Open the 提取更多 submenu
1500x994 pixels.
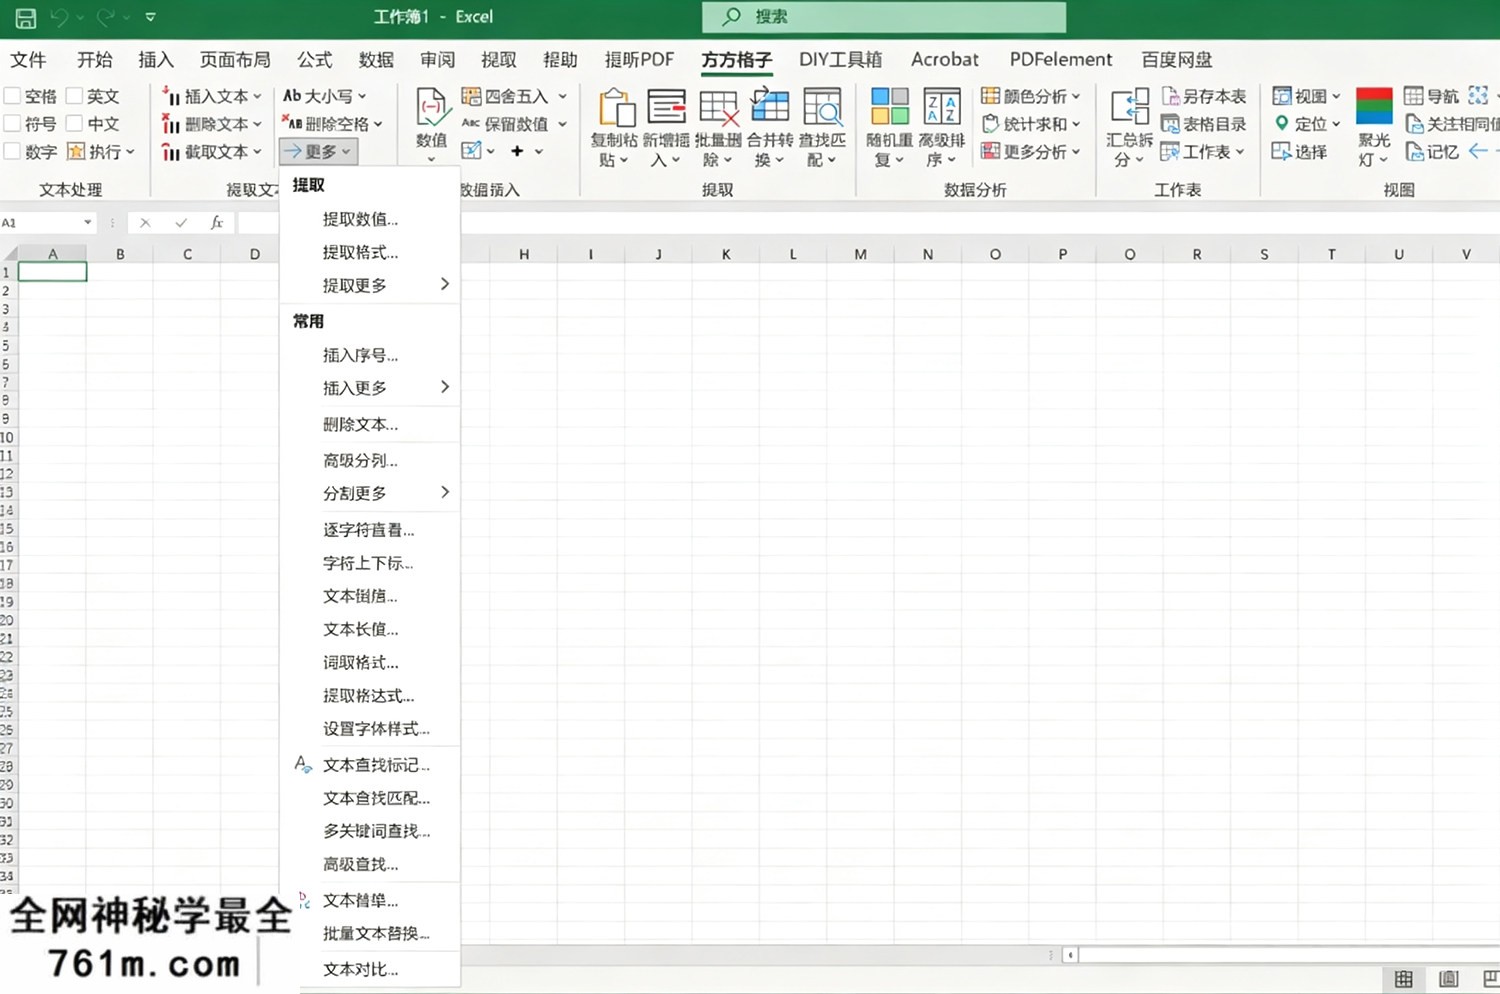(369, 285)
